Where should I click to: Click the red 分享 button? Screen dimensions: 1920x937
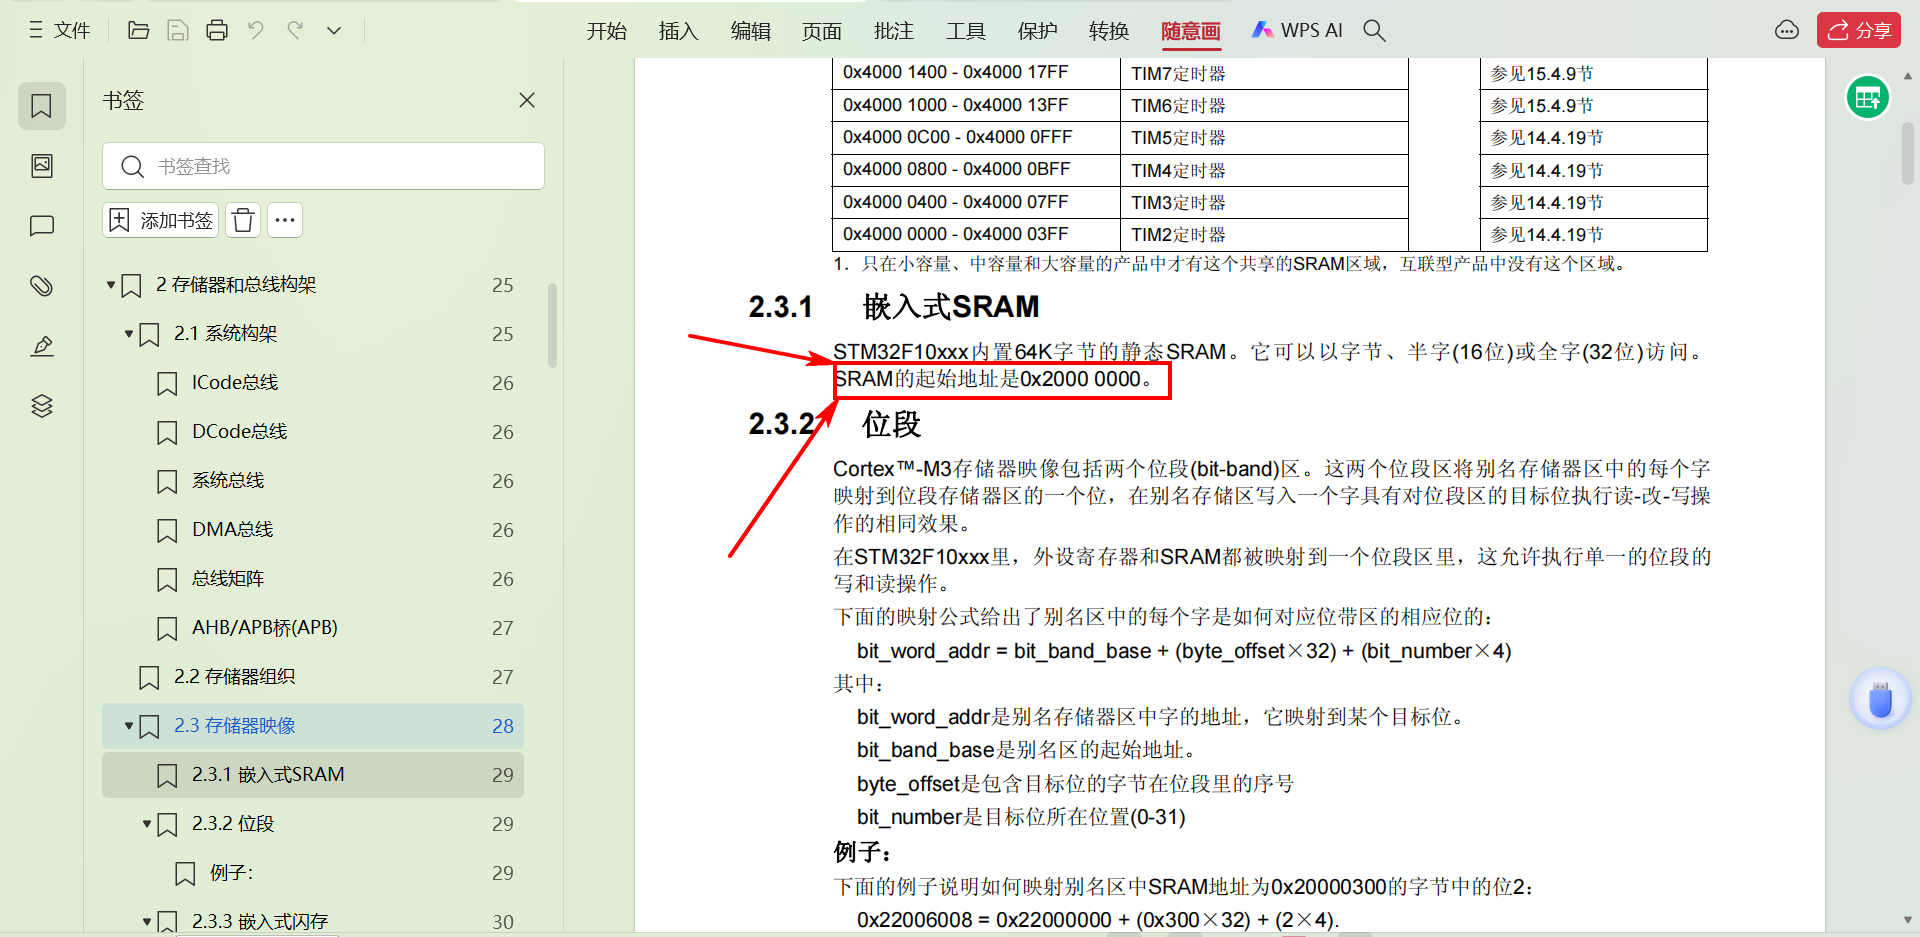pos(1859,30)
